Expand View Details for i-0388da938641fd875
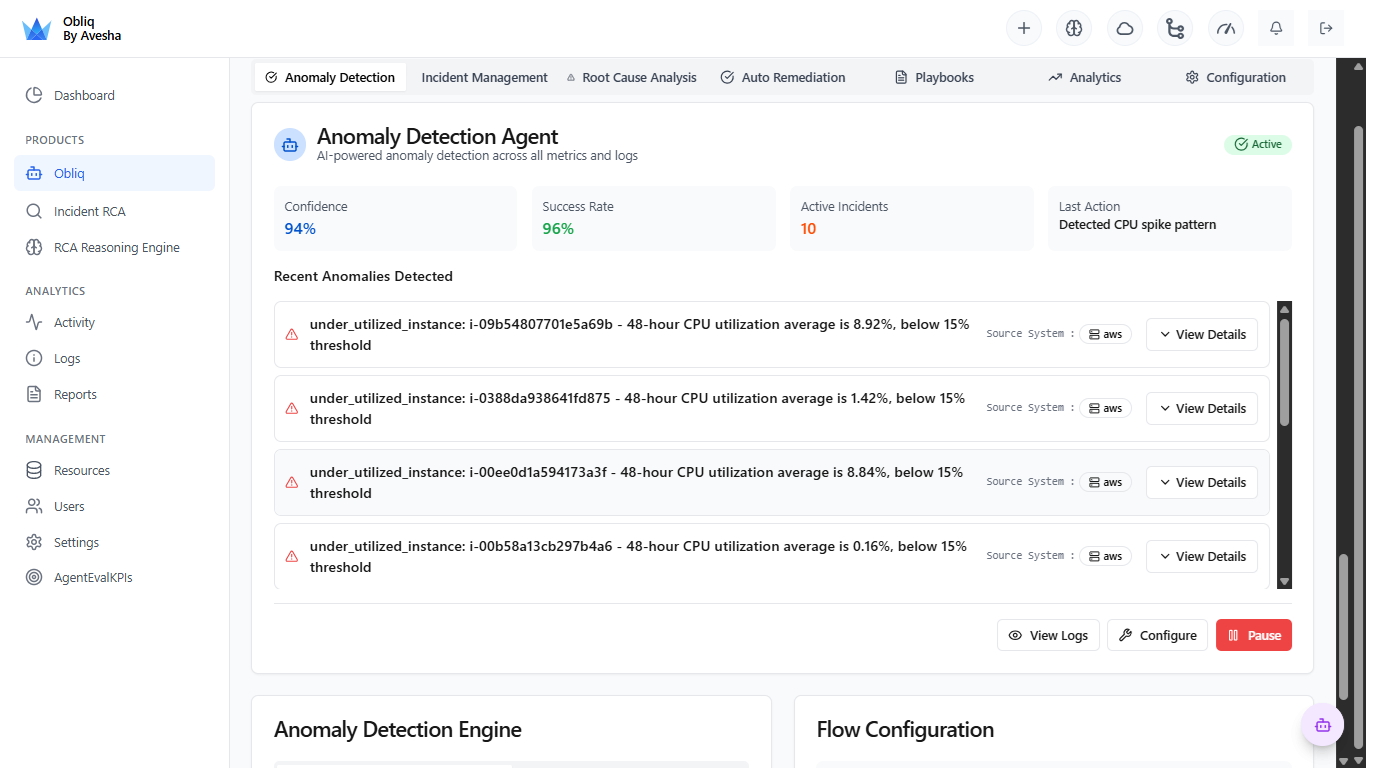1373x780 pixels. [x=1202, y=409]
